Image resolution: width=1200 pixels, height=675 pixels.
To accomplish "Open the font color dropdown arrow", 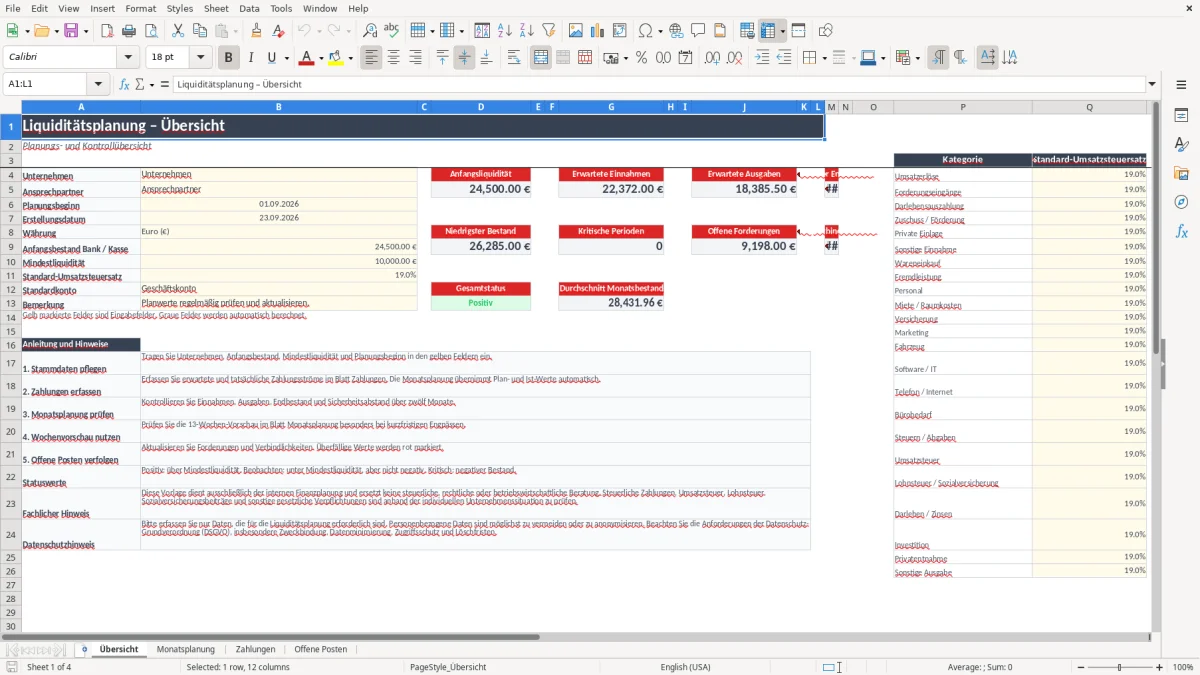I will point(320,58).
